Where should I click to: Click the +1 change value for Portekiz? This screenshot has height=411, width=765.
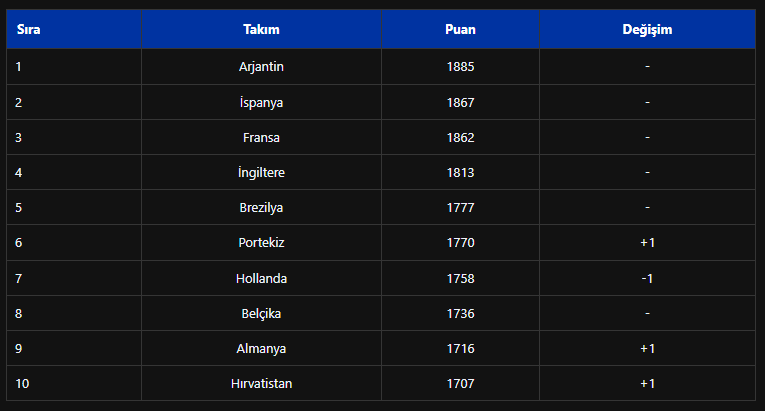click(x=647, y=243)
